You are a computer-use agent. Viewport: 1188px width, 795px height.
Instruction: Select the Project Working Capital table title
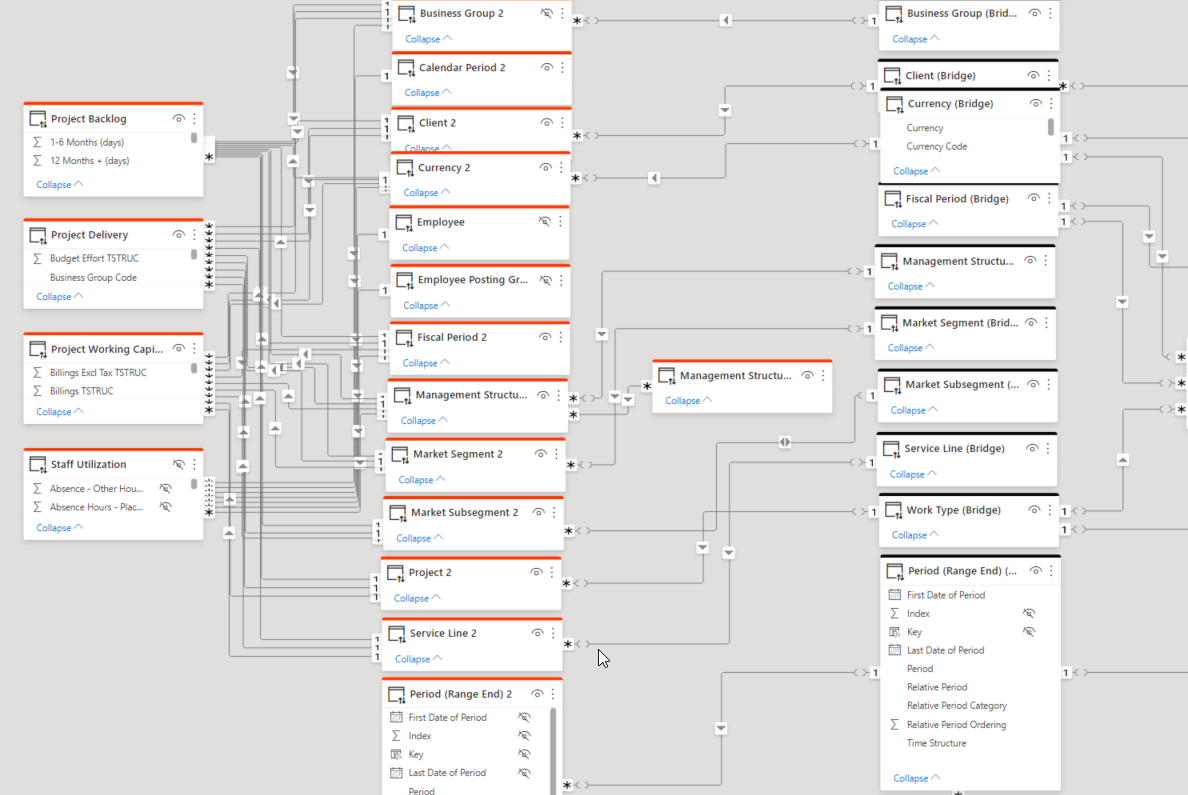point(107,349)
